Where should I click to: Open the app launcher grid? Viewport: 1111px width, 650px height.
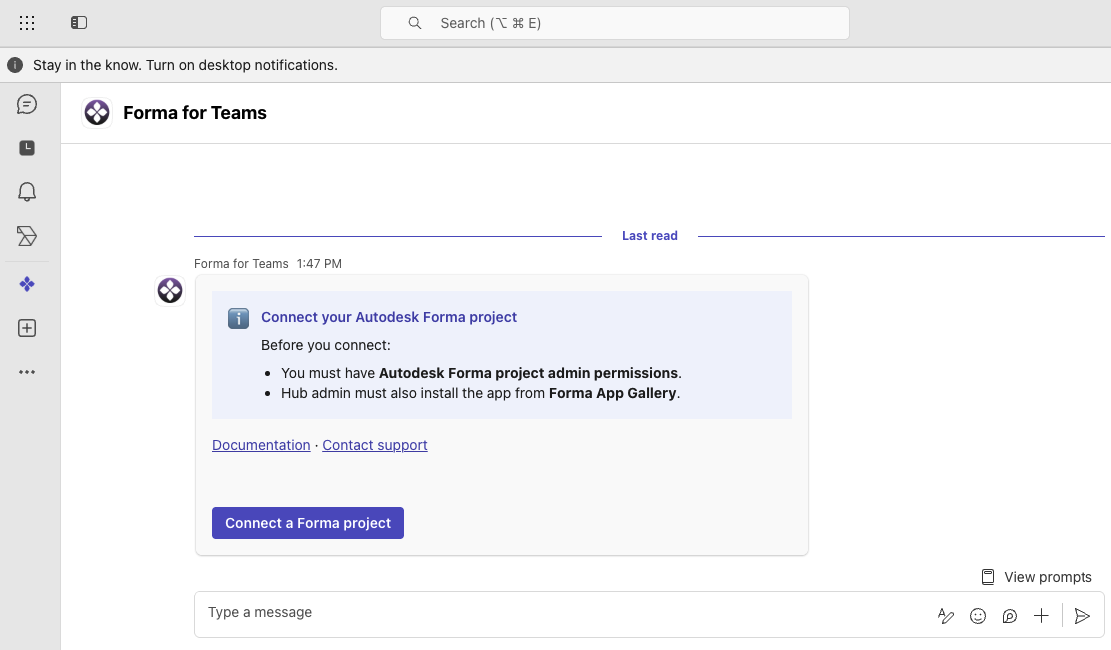click(x=27, y=23)
